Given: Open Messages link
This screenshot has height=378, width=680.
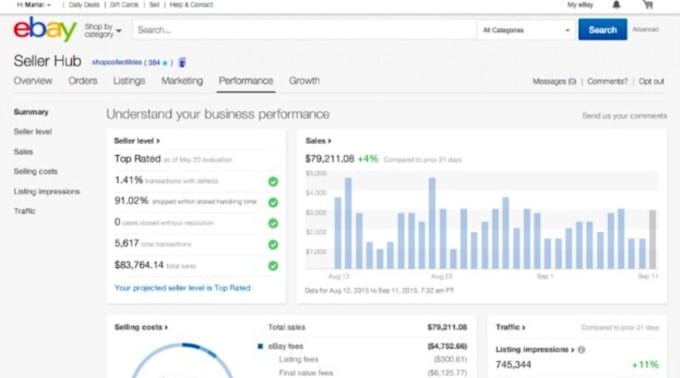Looking at the screenshot, I should [x=554, y=81].
